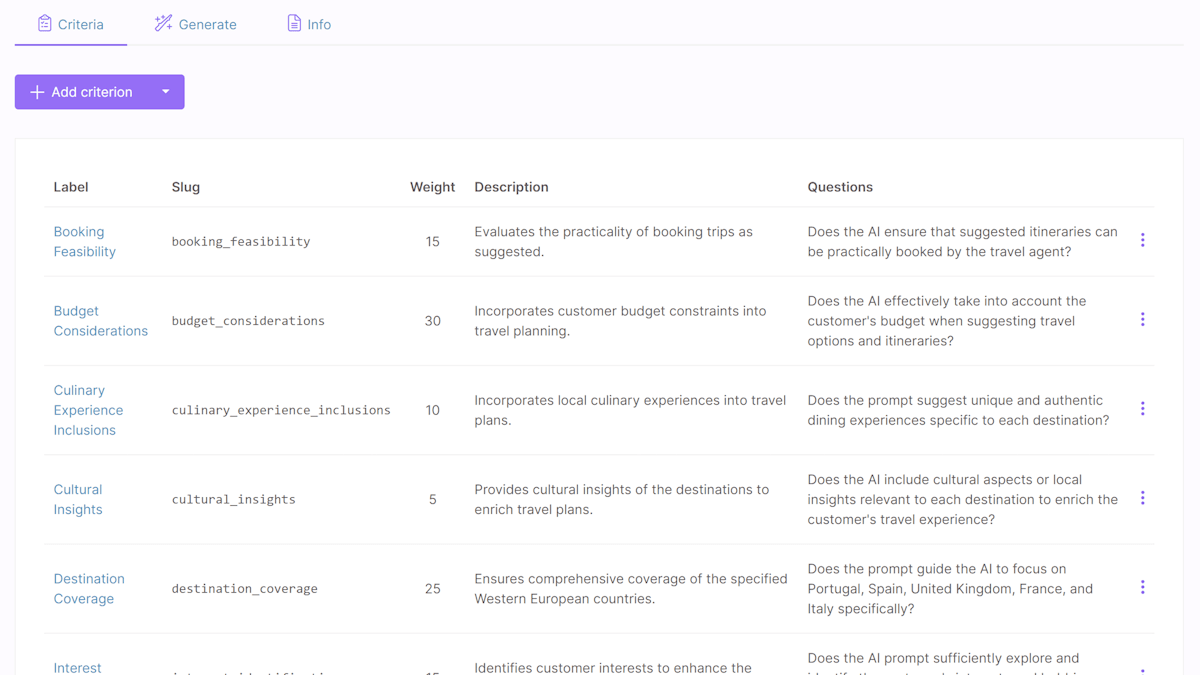Click the Weight column header
The image size is (1200, 675).
(432, 187)
